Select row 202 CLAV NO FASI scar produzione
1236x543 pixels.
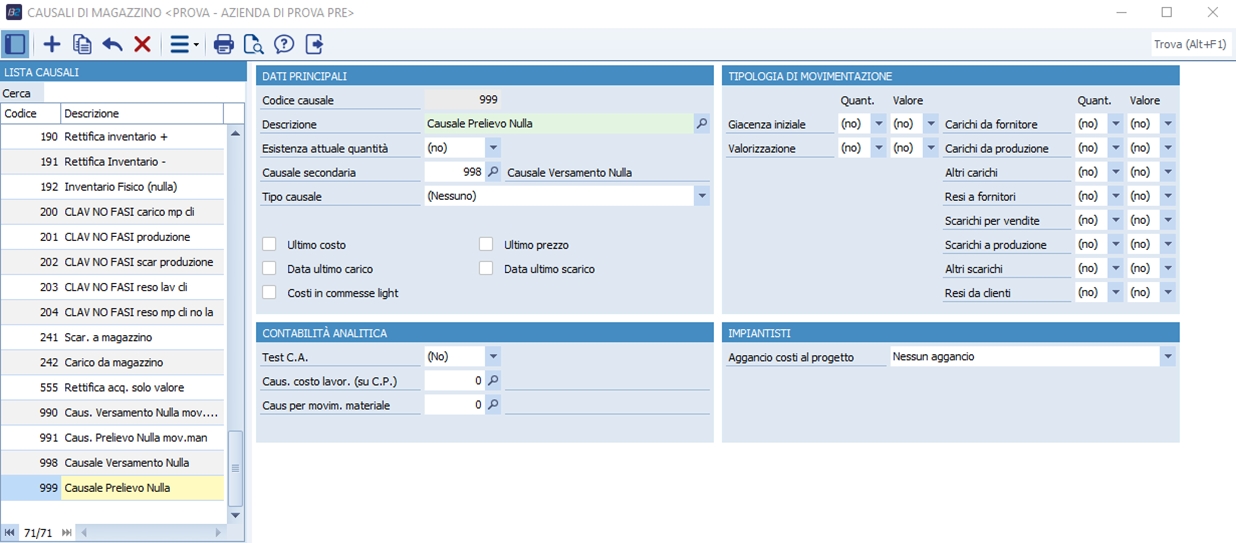pyautogui.click(x=113, y=262)
